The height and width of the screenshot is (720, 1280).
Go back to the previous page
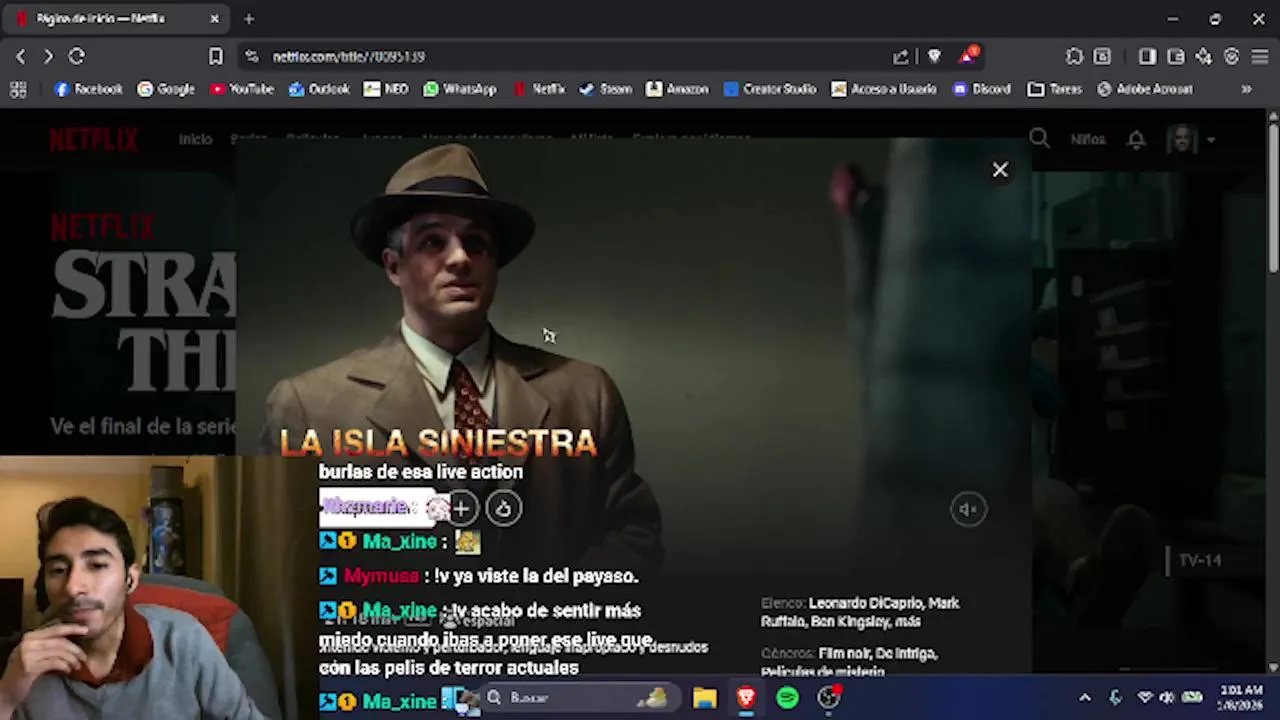pos(21,57)
